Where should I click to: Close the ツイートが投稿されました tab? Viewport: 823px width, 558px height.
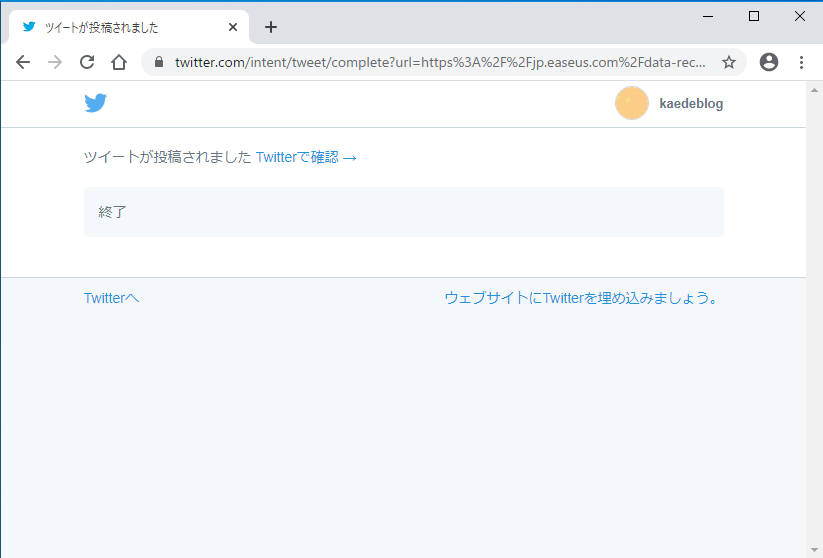[233, 27]
